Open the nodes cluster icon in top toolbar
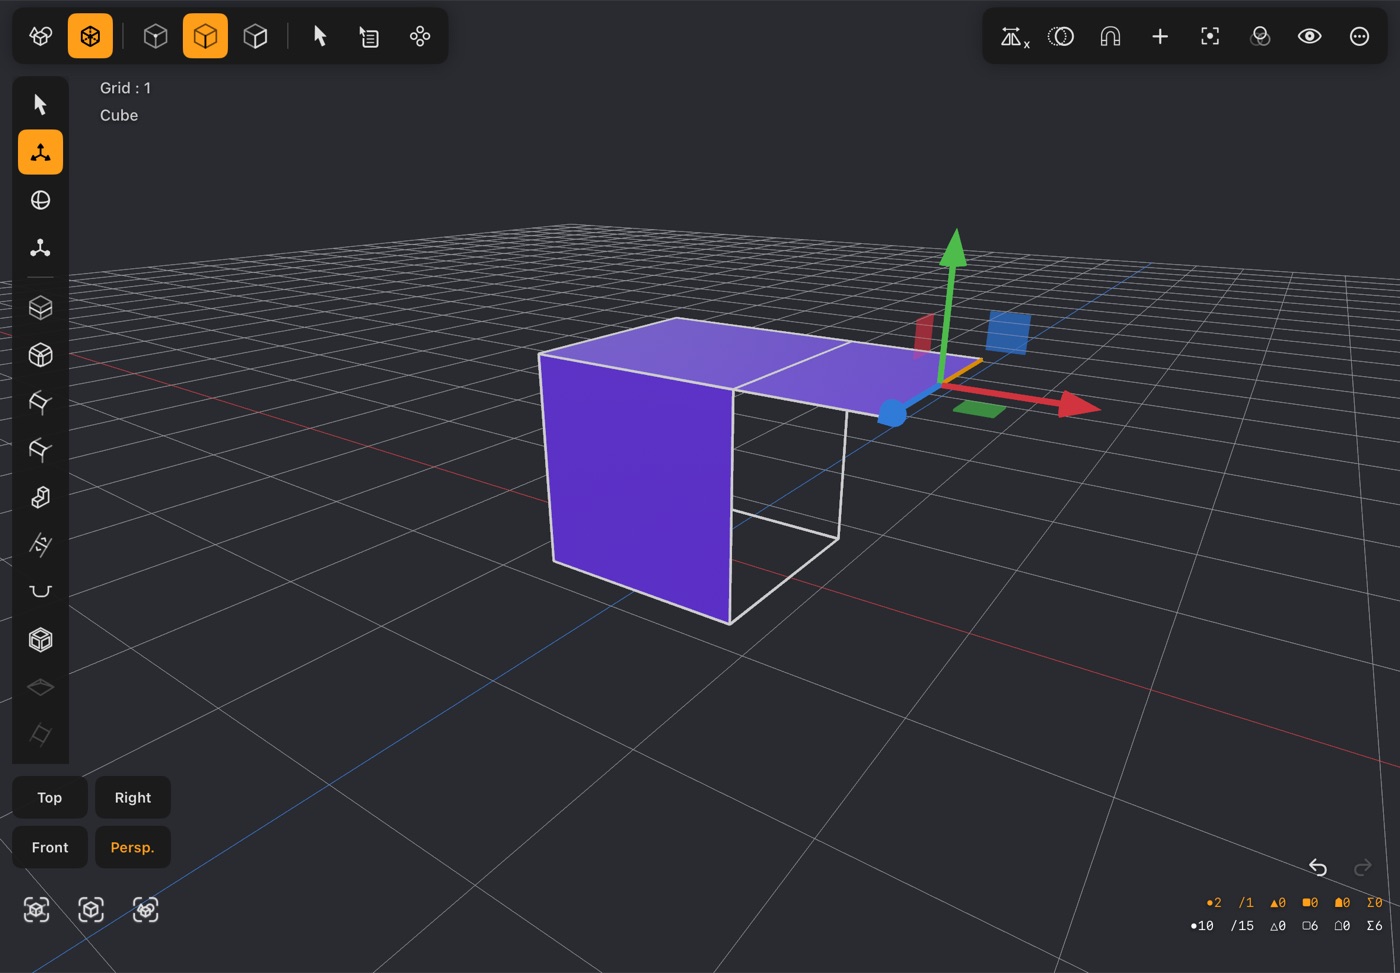 tap(420, 36)
